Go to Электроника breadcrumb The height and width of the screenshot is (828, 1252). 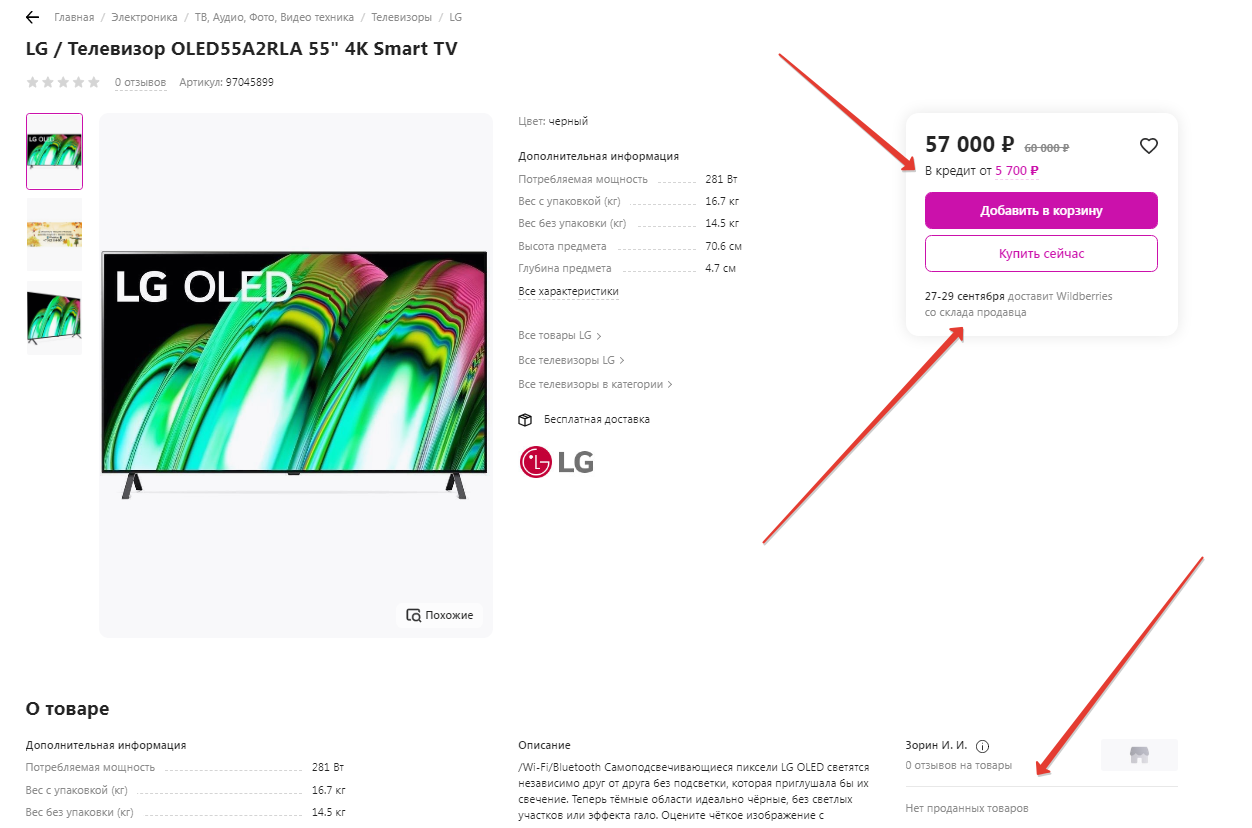click(145, 18)
